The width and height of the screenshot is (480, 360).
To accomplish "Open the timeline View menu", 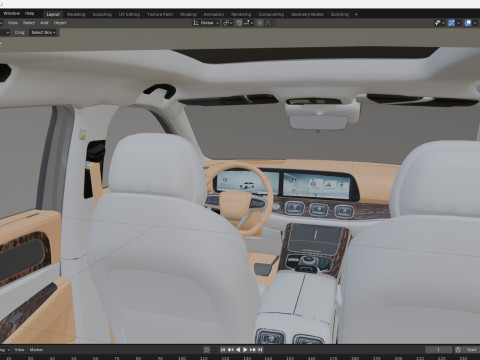I will [x=19, y=350].
